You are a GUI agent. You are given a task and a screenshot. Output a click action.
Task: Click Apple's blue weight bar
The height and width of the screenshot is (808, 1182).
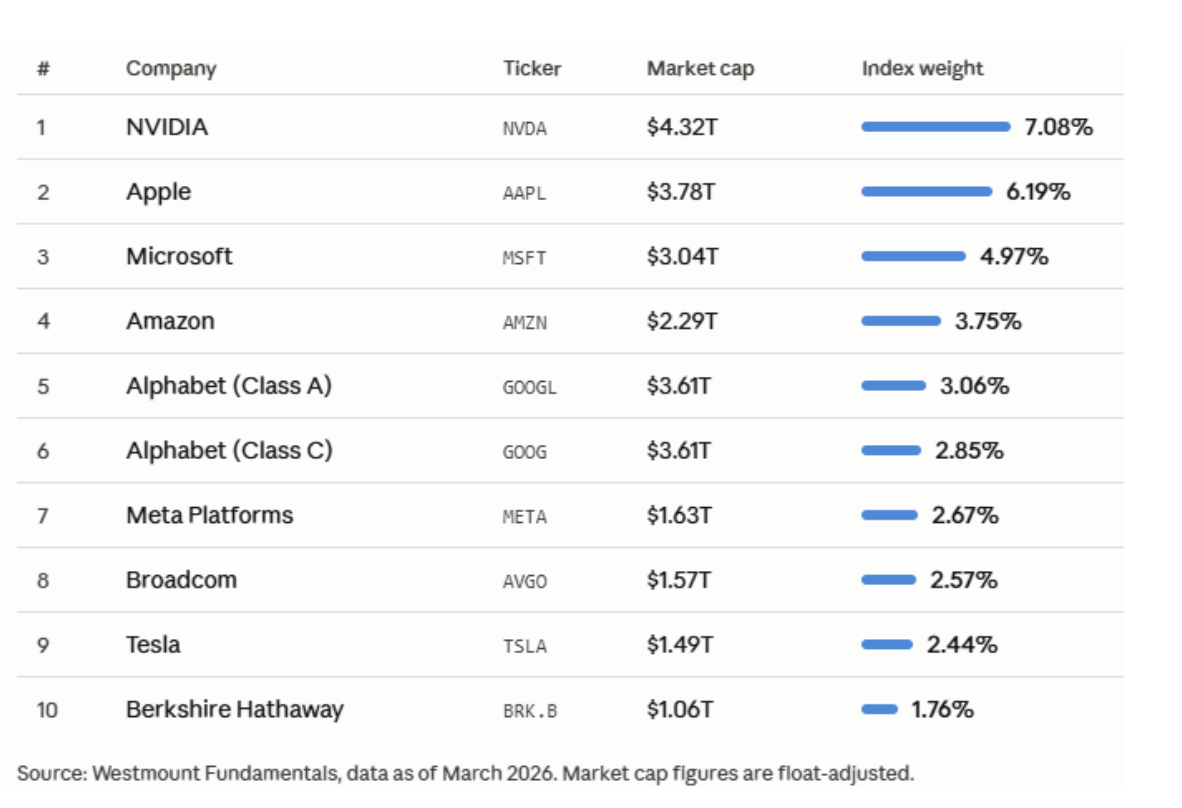coord(926,191)
